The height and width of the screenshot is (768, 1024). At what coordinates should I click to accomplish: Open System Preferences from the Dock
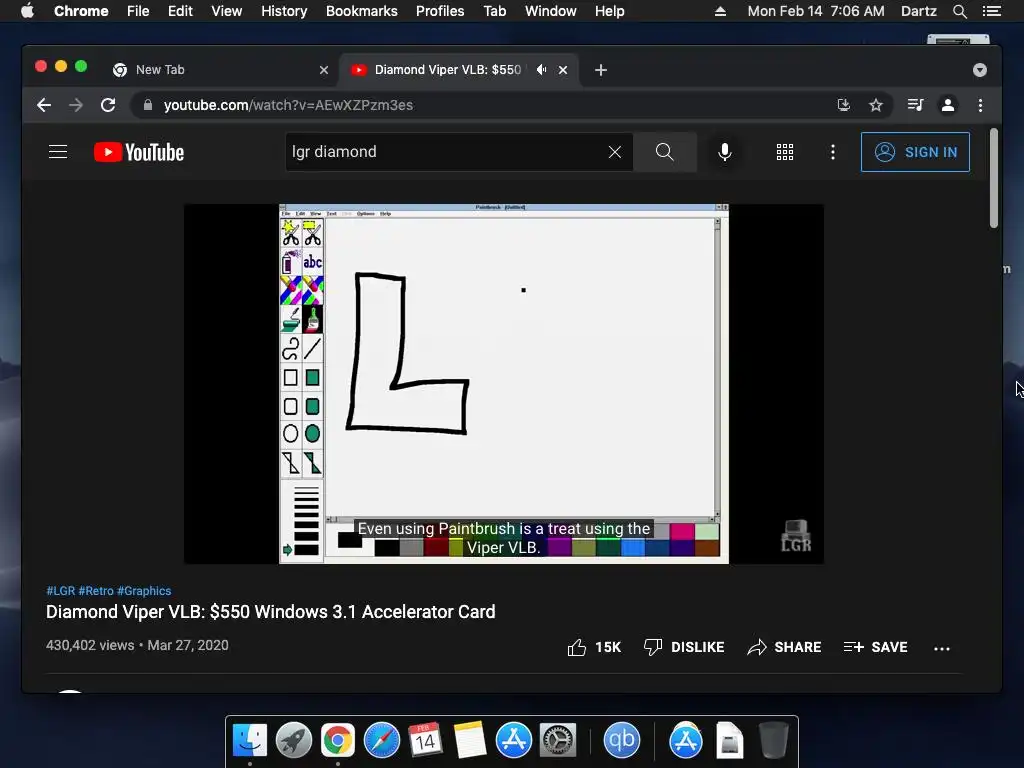(558, 741)
